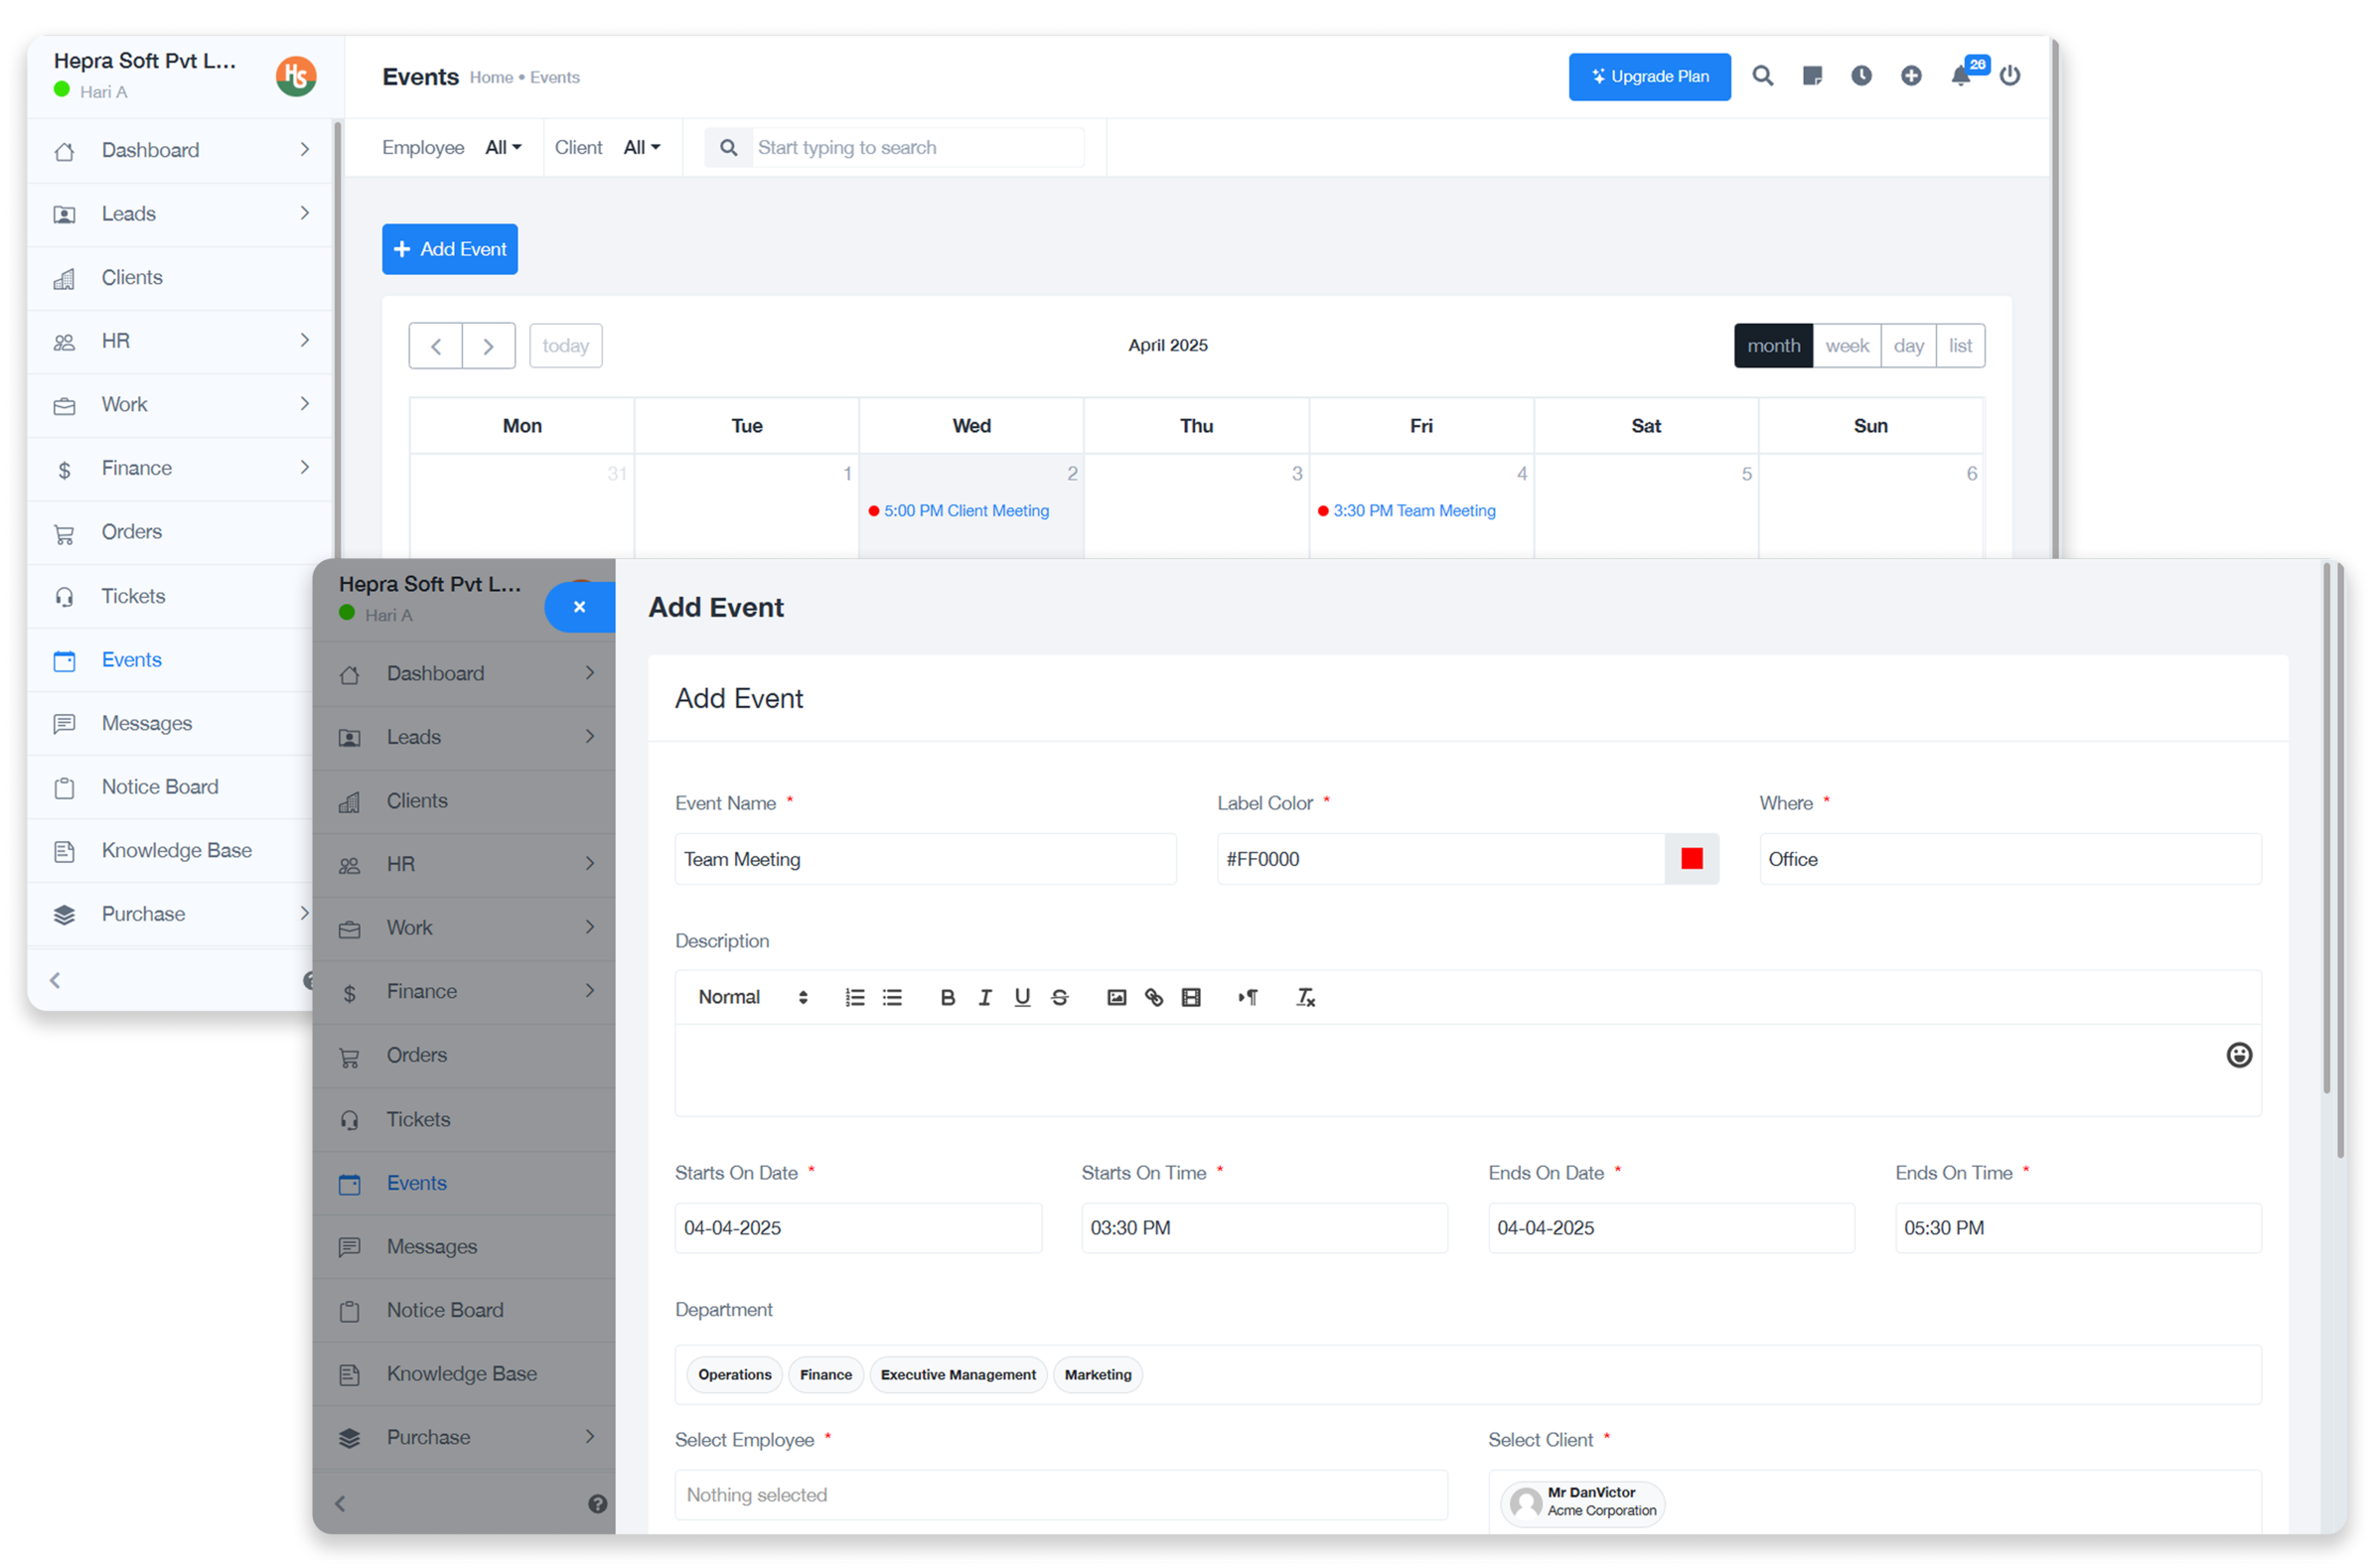The width and height of the screenshot is (2374, 1568).
Task: Toggle underline in description editor
Action: [1022, 997]
